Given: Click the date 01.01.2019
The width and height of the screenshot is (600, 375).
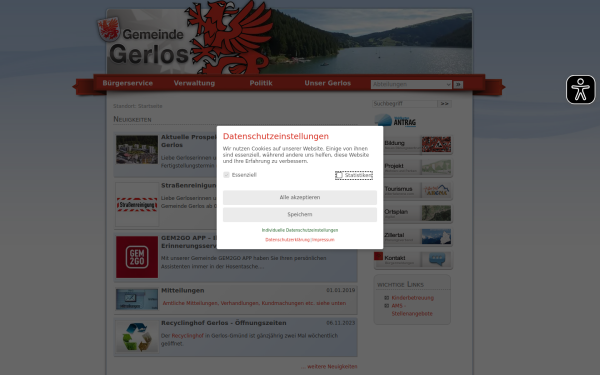Looking at the screenshot, I should coord(341,290).
